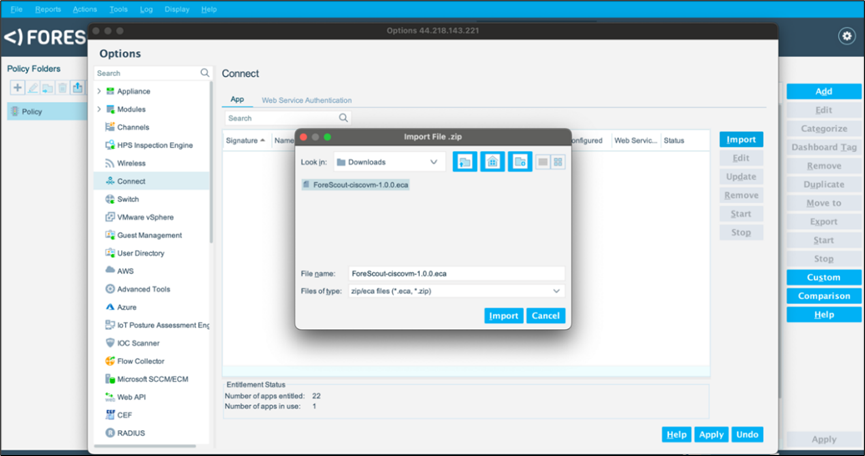
Task: Click the Modules icon in Options tree
Action: coord(110,109)
